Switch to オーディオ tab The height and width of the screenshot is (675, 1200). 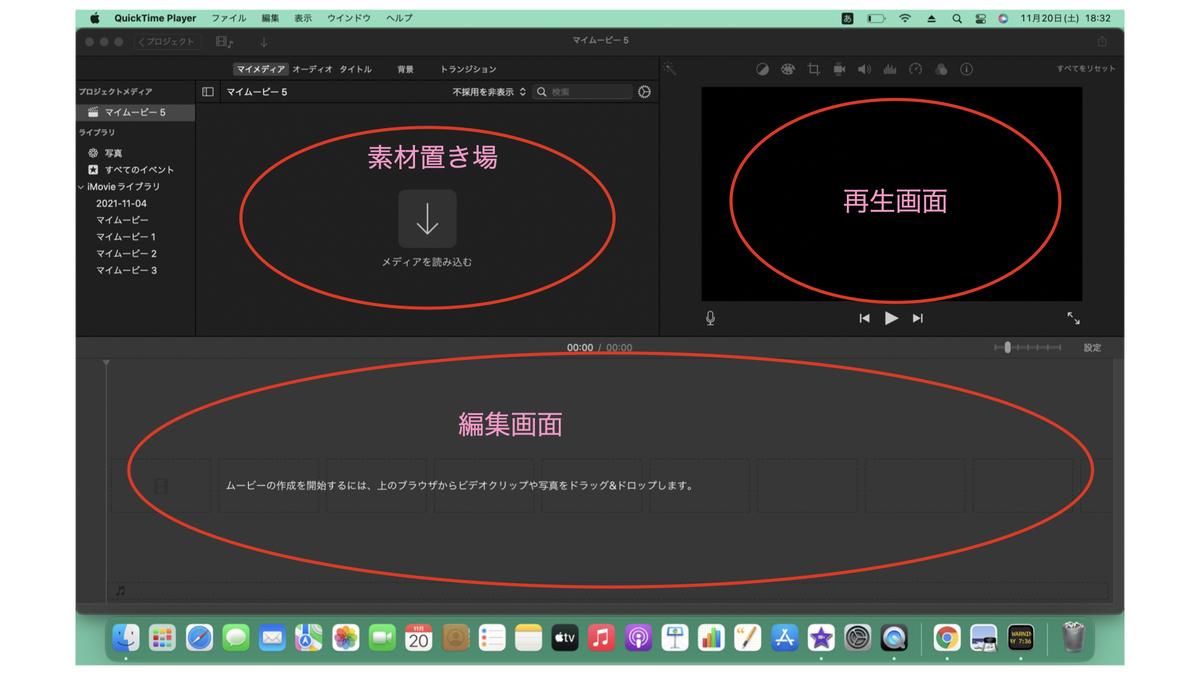[312, 69]
